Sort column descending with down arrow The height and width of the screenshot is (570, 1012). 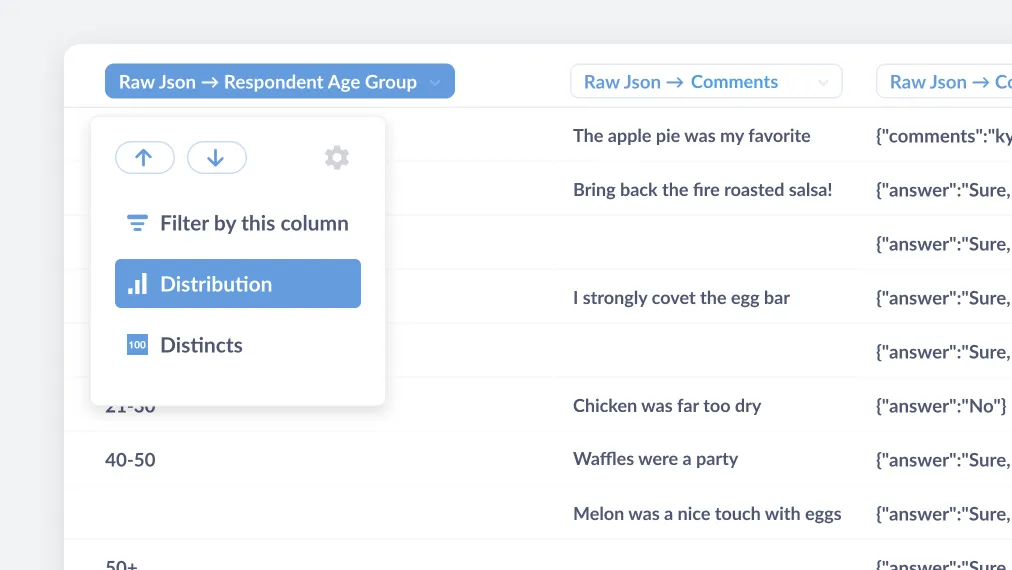point(216,158)
